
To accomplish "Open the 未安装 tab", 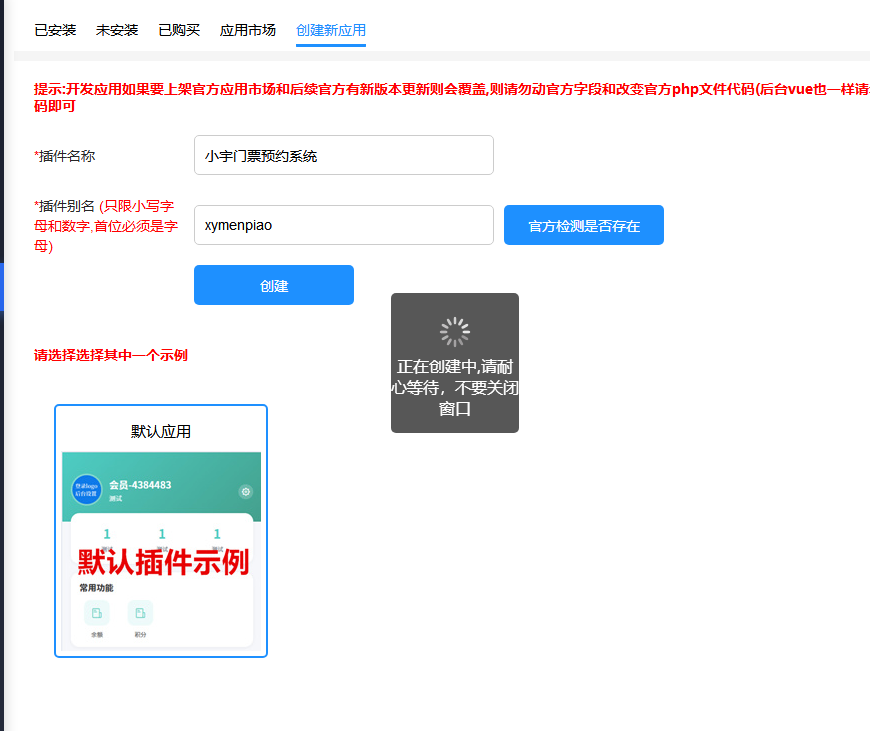I will click(x=117, y=30).
